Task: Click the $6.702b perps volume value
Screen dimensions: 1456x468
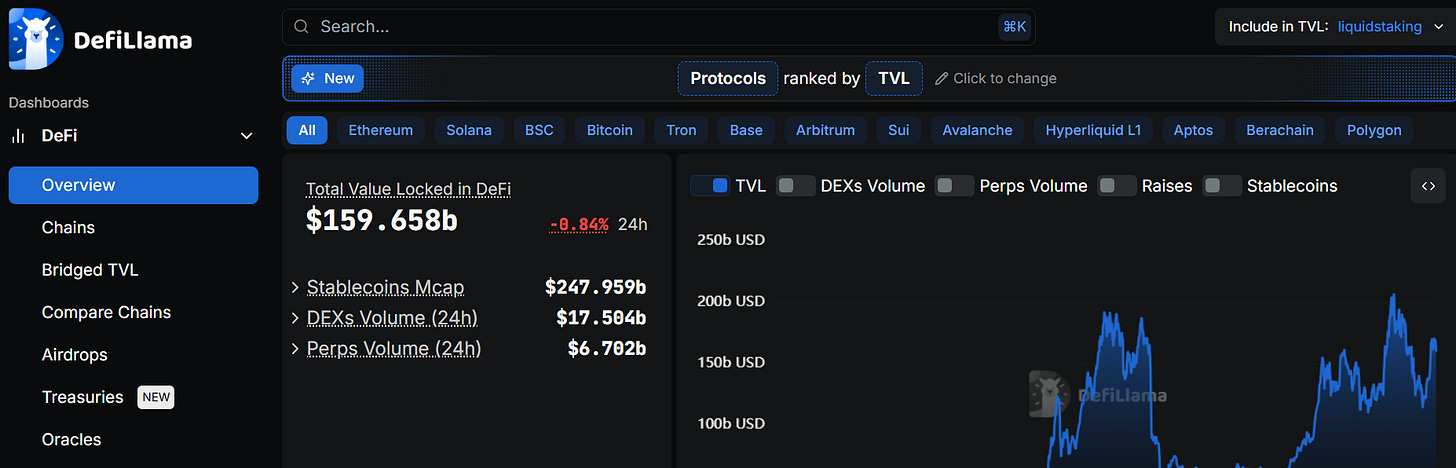Action: pyautogui.click(x=607, y=349)
